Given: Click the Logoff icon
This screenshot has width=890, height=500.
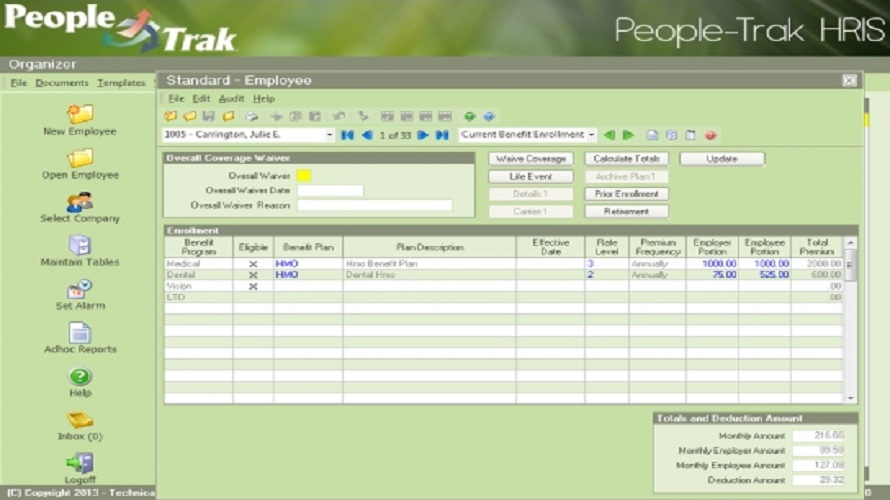Looking at the screenshot, I should click(80, 463).
